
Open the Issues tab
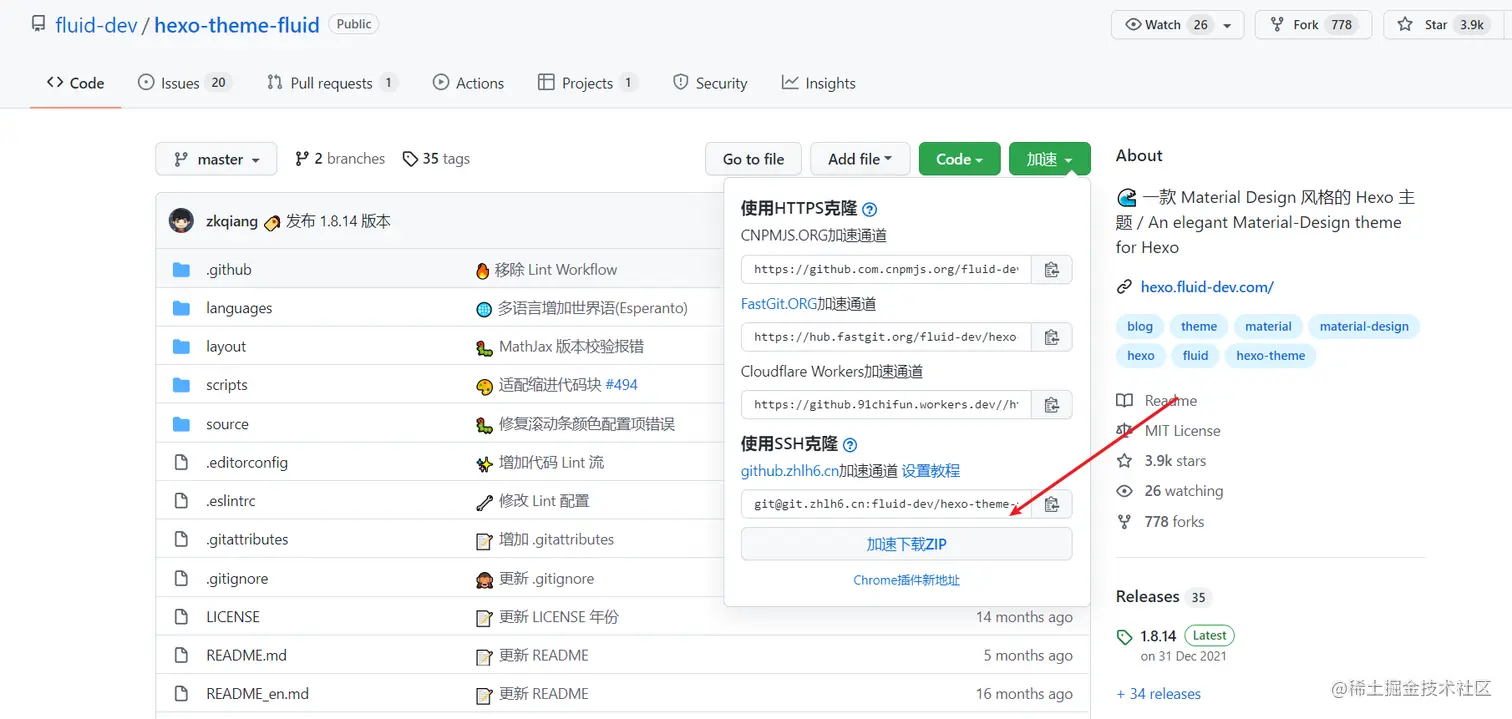184,83
